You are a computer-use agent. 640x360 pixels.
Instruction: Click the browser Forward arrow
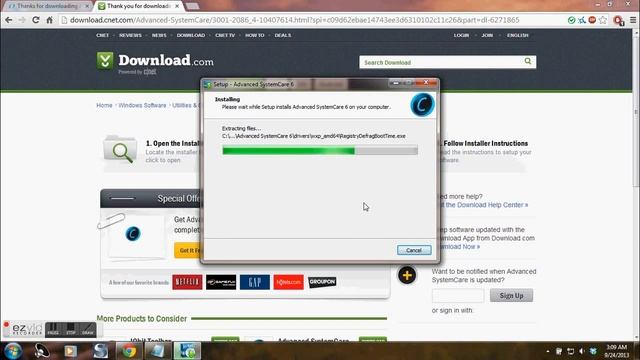point(22,20)
